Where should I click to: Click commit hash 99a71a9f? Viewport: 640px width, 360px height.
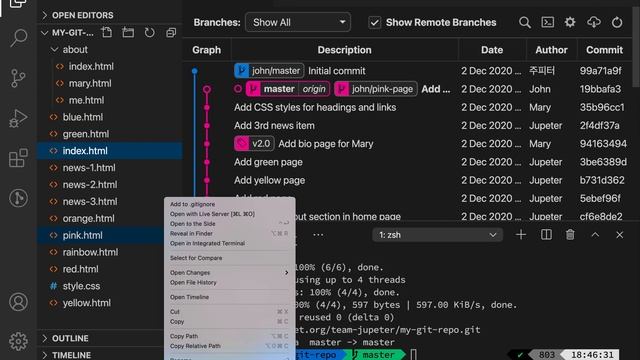tap(600, 71)
